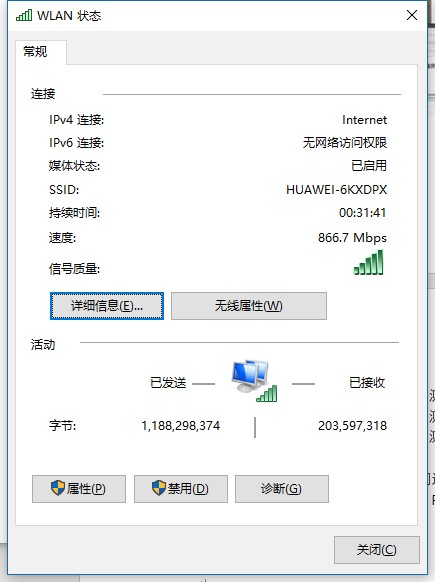
Task: Click the IPv4 Internet status text
Action: click(x=364, y=120)
